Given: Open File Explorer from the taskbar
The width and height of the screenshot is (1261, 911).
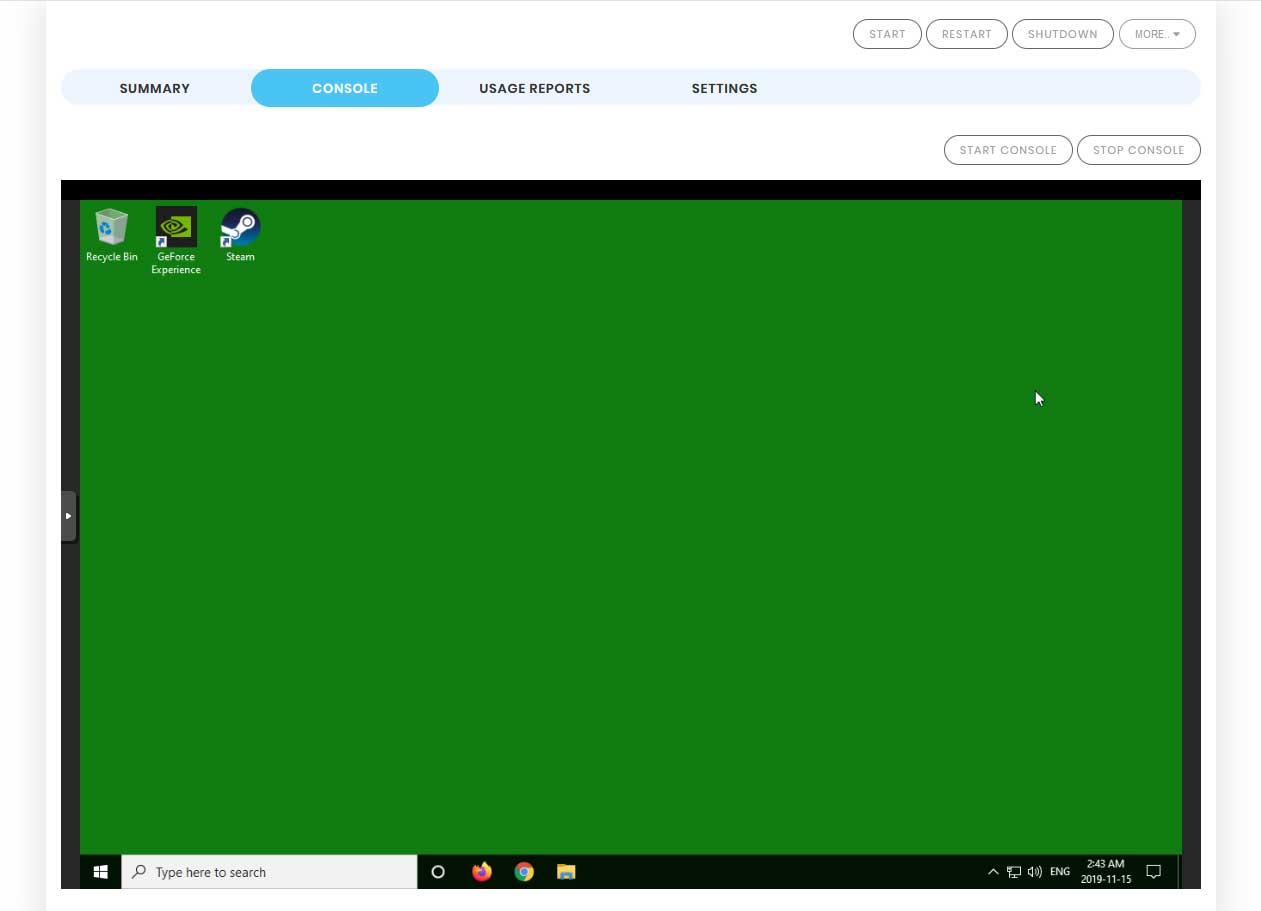Looking at the screenshot, I should 566,872.
